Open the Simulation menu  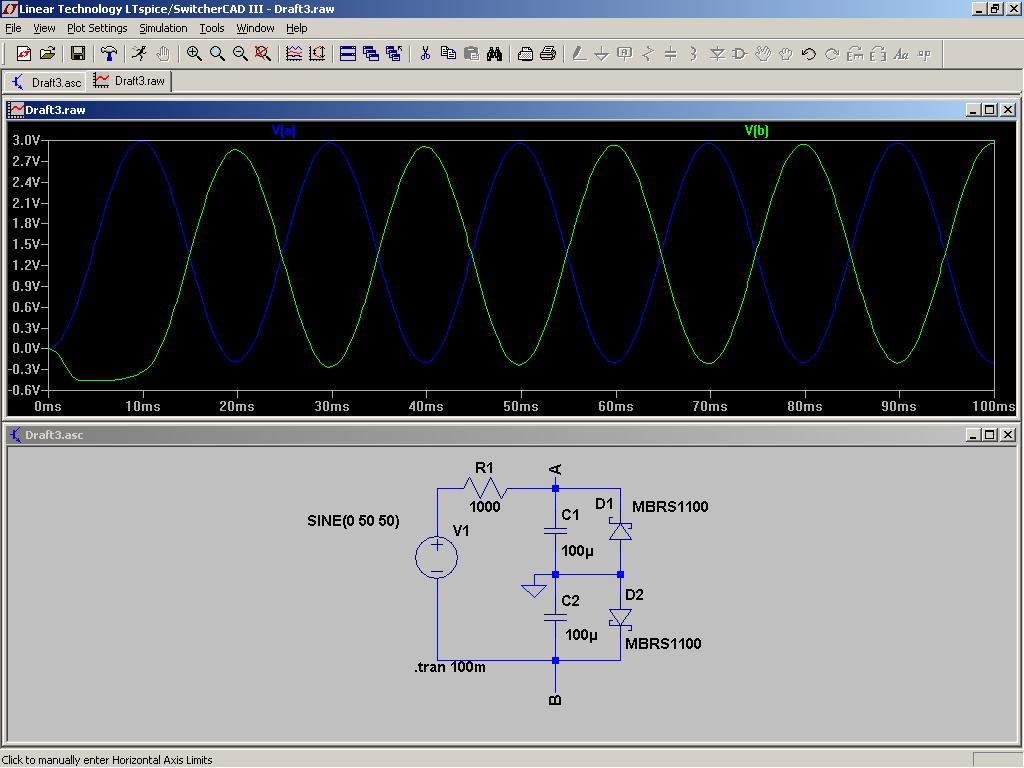163,28
